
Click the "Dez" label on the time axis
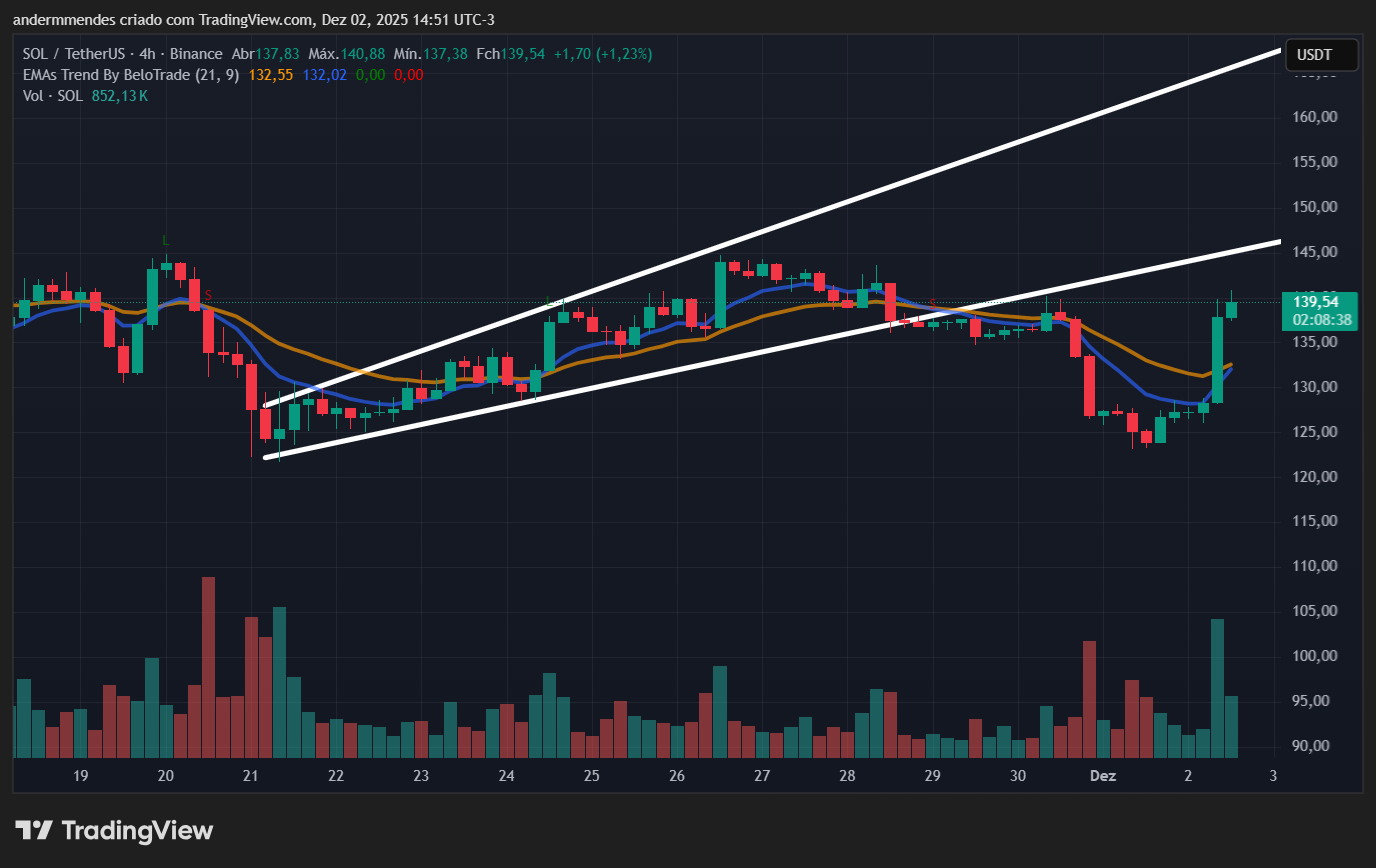[1103, 775]
